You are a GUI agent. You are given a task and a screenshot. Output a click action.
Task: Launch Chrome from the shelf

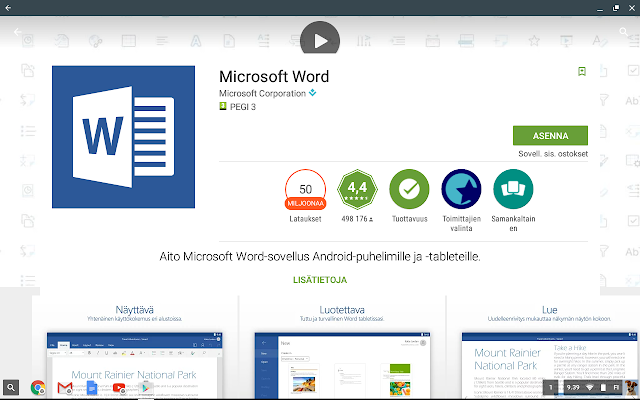(x=38, y=387)
